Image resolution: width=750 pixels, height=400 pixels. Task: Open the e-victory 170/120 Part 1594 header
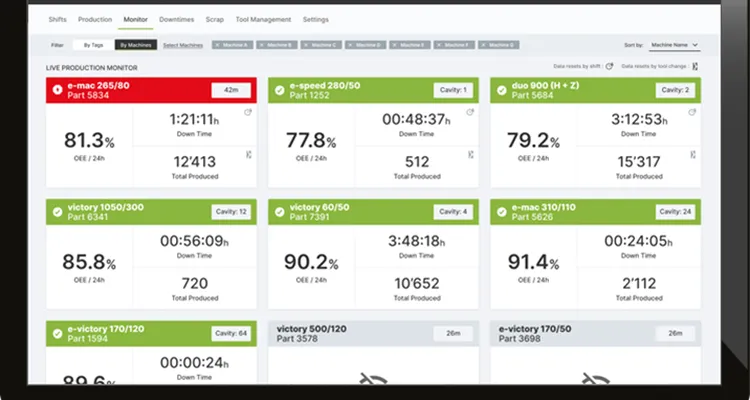pyautogui.click(x=151, y=333)
